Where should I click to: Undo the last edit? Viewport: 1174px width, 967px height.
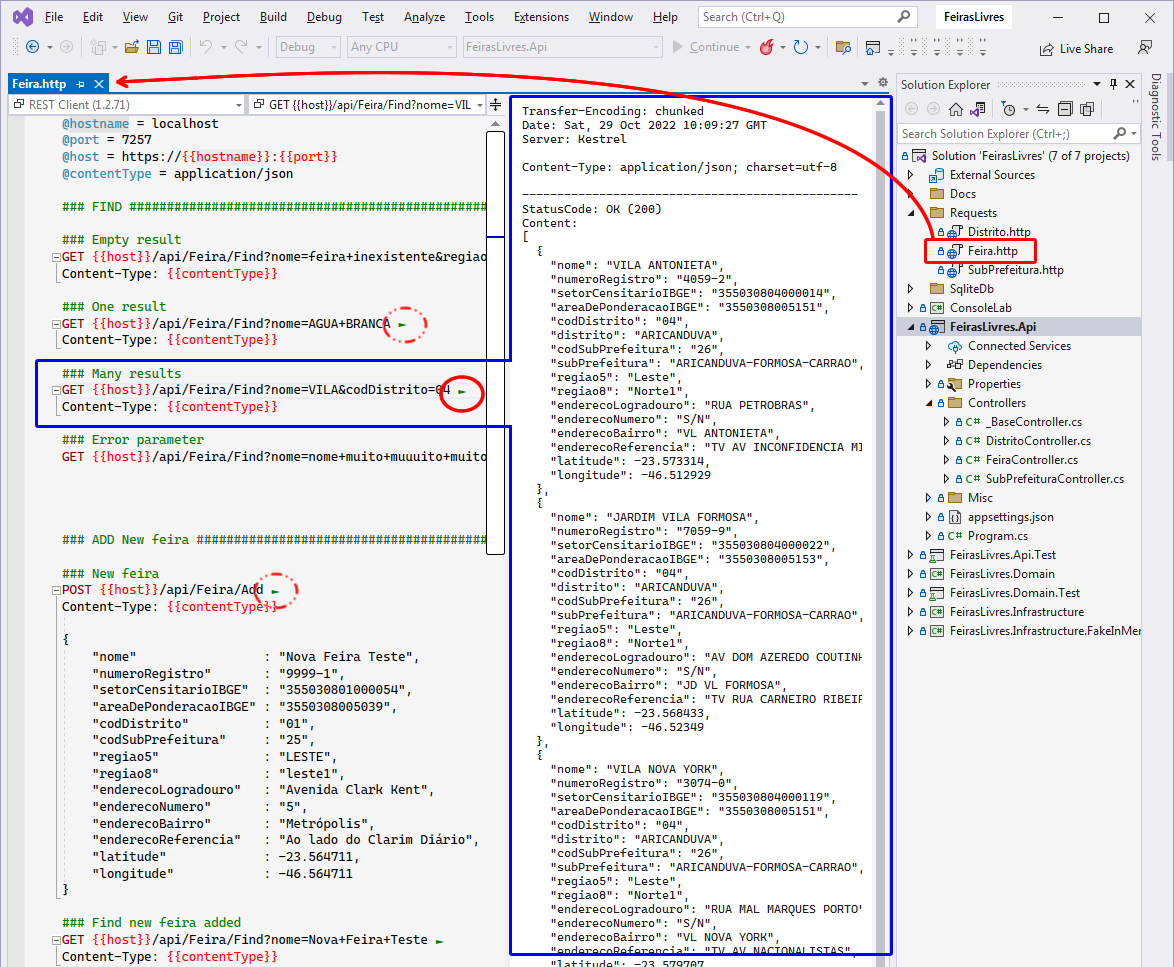pos(206,47)
